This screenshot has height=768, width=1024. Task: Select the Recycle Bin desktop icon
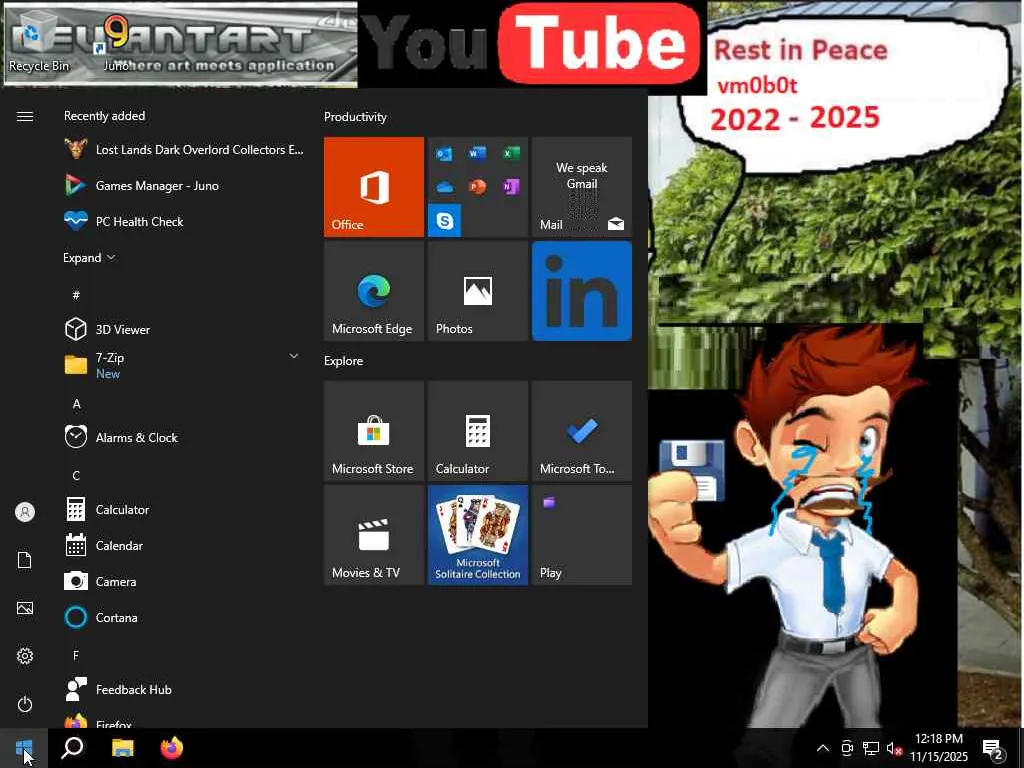tap(39, 42)
